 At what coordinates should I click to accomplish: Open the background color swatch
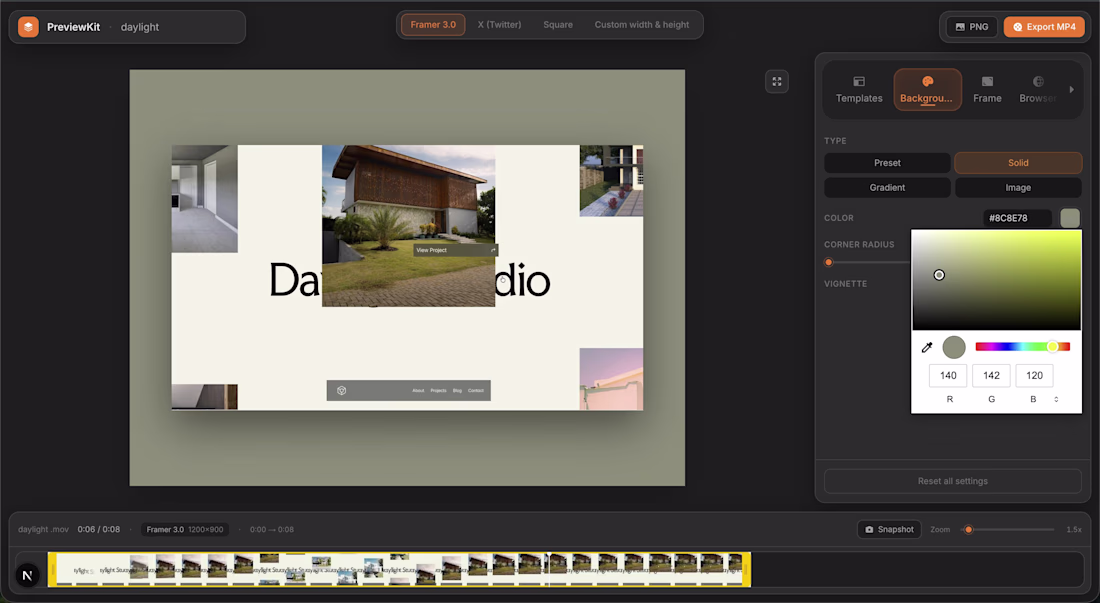tap(1070, 218)
